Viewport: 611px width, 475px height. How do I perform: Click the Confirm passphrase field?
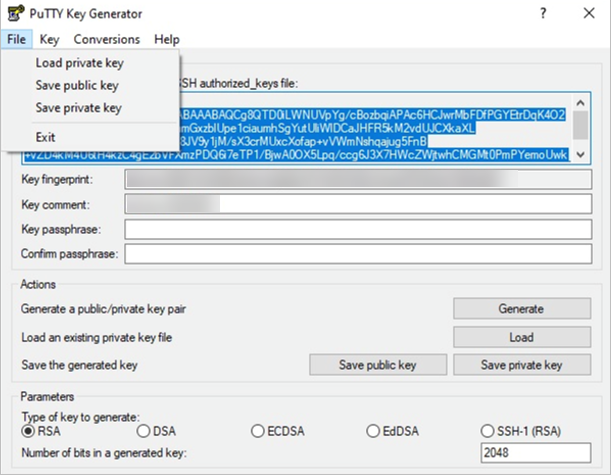point(358,254)
